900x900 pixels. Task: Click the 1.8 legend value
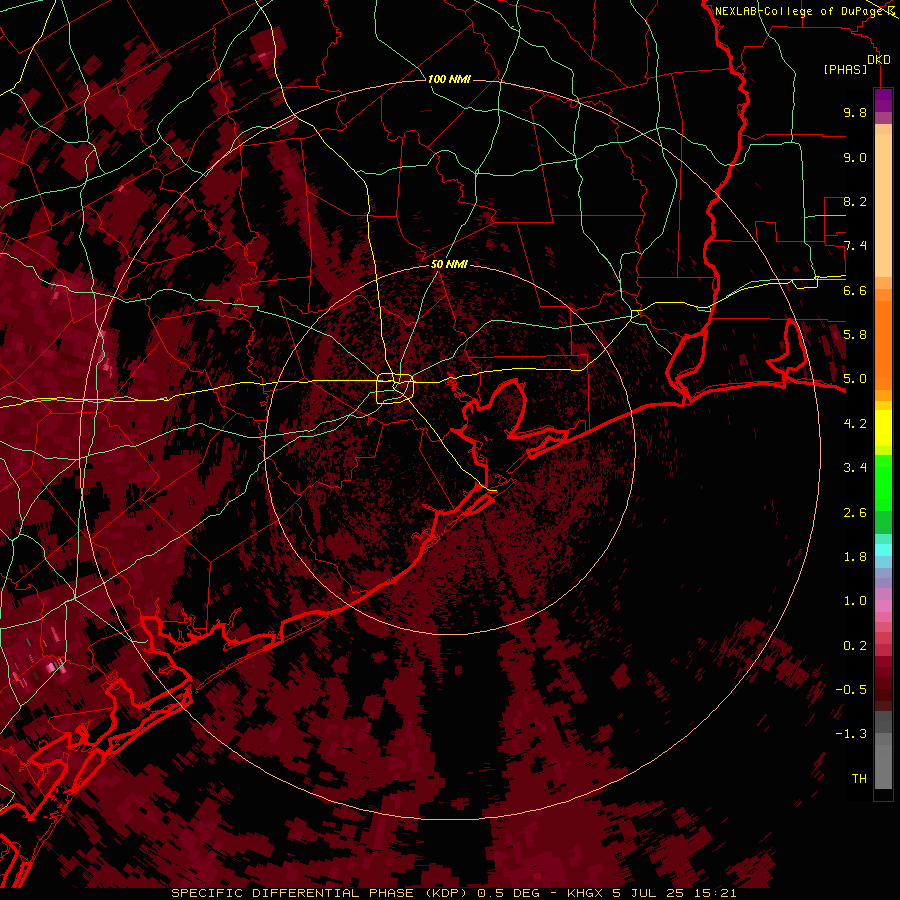click(x=855, y=556)
